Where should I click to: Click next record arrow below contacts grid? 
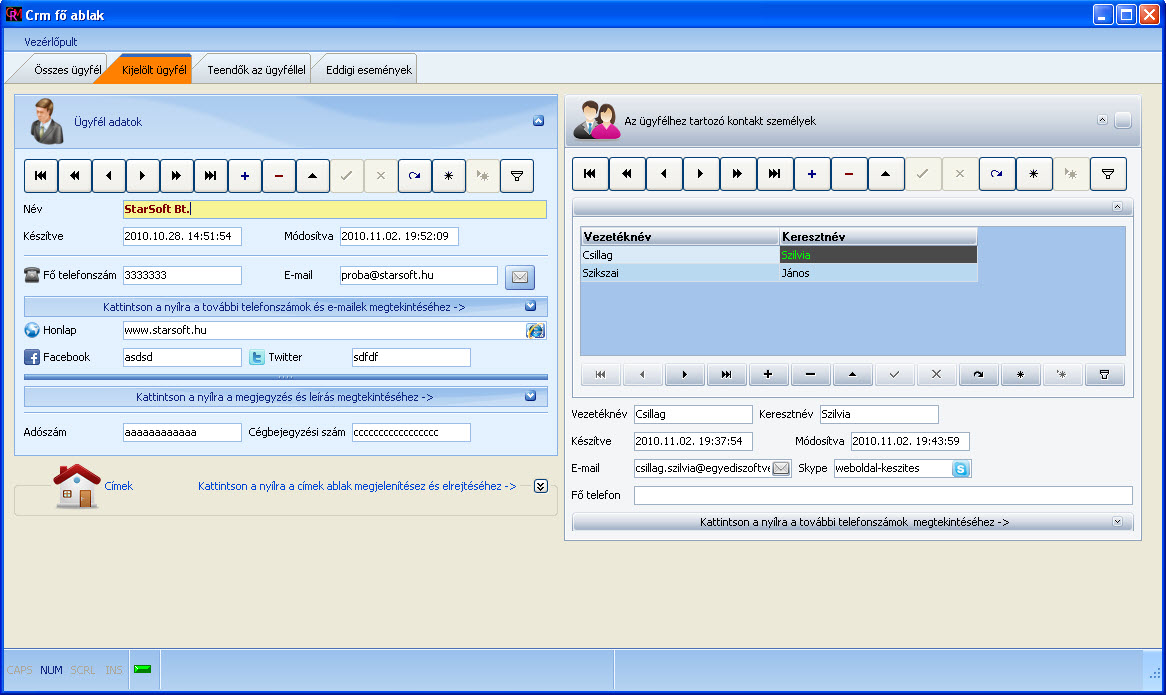684,375
